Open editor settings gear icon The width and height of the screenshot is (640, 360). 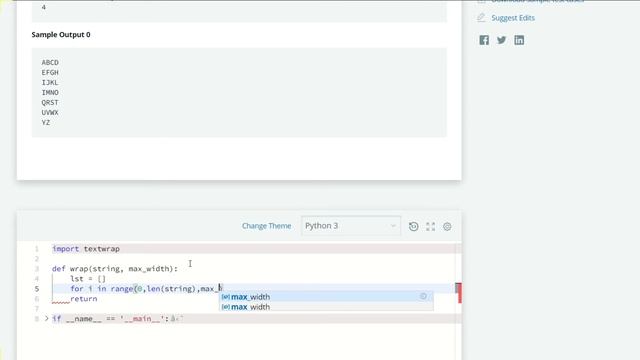pos(447,227)
